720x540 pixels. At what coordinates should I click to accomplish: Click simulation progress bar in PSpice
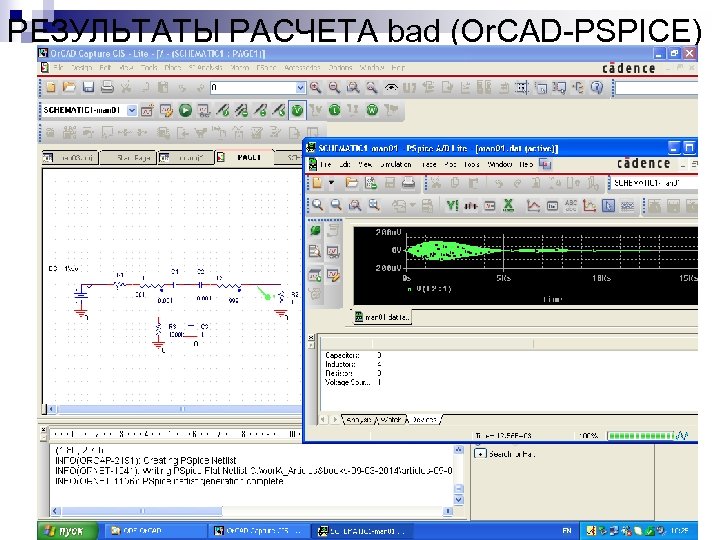tap(641, 435)
